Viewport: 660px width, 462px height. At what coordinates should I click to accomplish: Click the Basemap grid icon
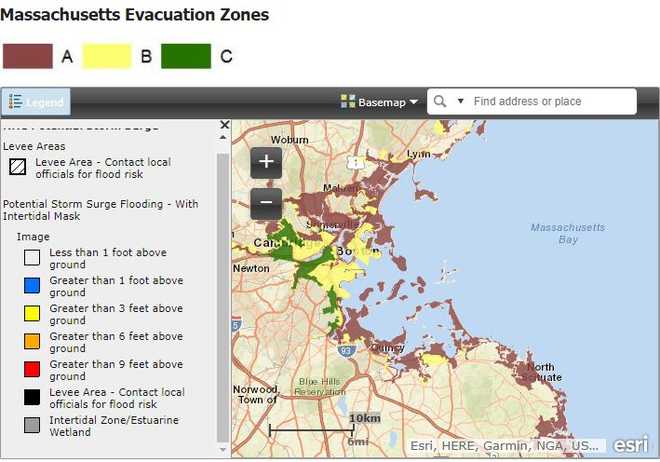347,101
